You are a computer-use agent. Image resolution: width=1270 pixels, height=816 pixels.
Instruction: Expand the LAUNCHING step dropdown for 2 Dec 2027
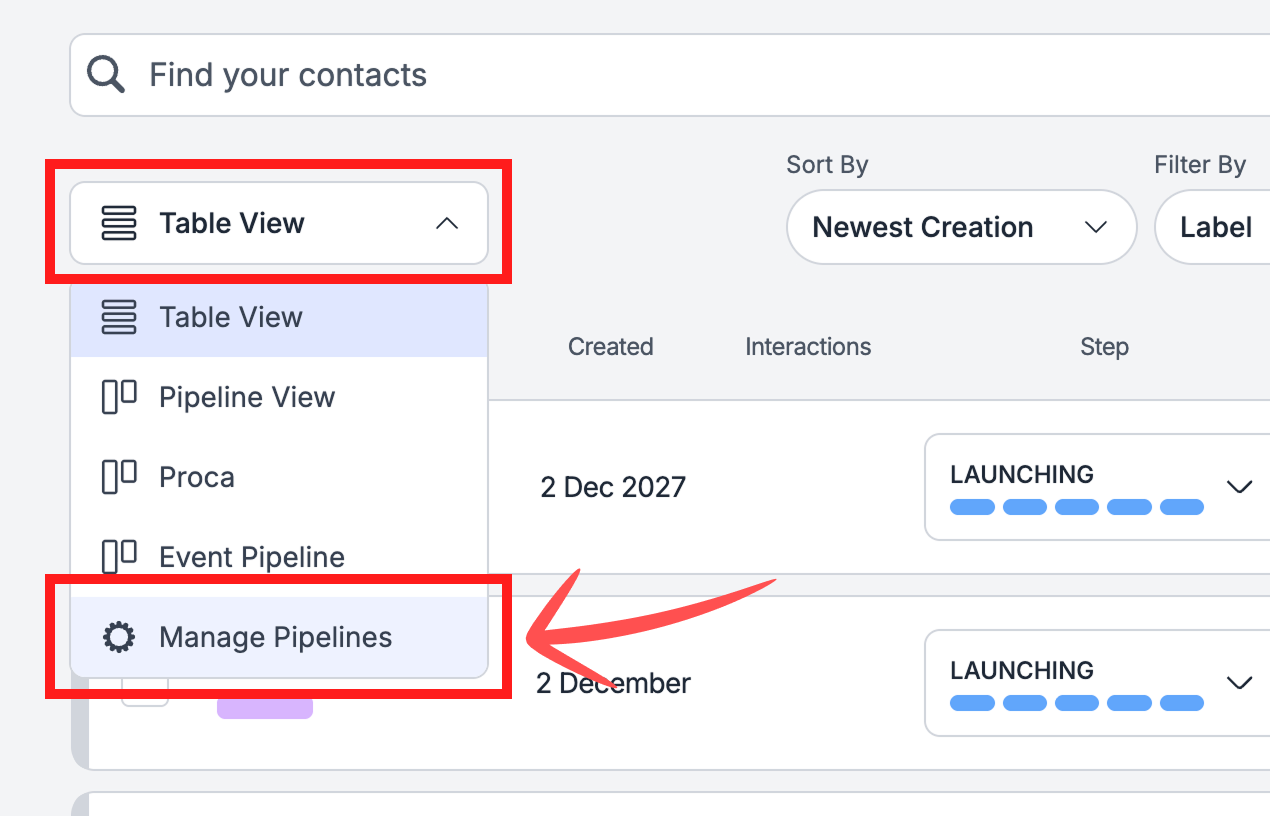coord(1239,487)
